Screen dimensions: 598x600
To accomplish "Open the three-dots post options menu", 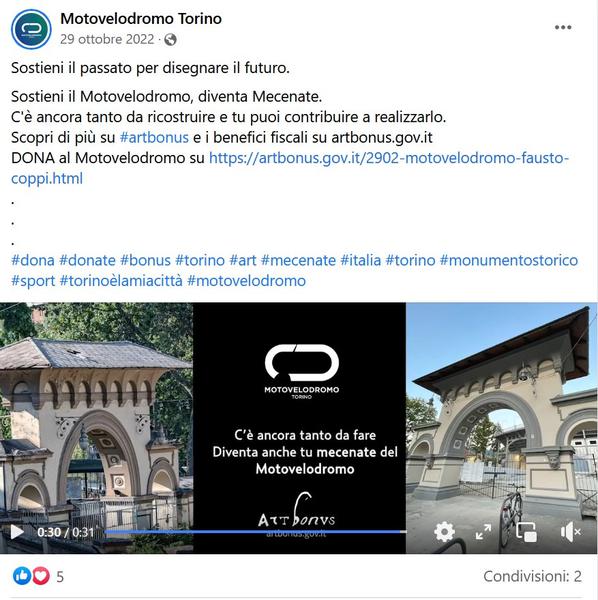I will click(x=563, y=27).
